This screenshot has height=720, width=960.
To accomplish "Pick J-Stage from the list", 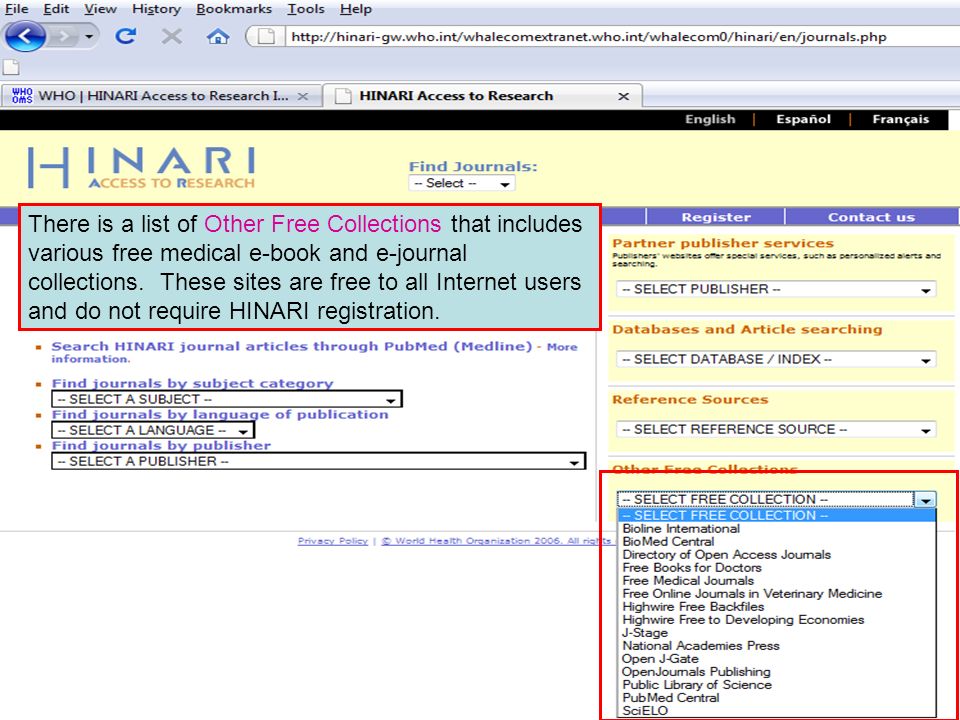I will (776, 632).
